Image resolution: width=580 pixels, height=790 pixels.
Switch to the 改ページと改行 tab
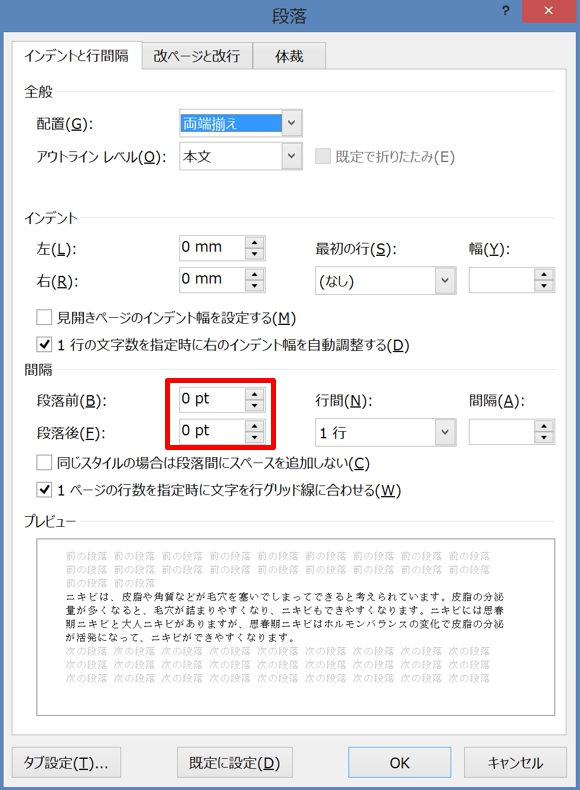pyautogui.click(x=197, y=55)
